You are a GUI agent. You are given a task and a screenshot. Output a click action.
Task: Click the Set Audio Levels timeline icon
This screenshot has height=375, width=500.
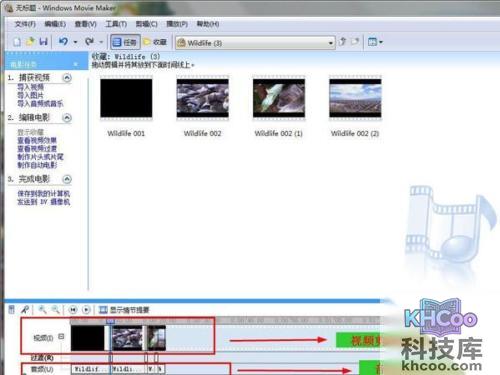point(11,310)
